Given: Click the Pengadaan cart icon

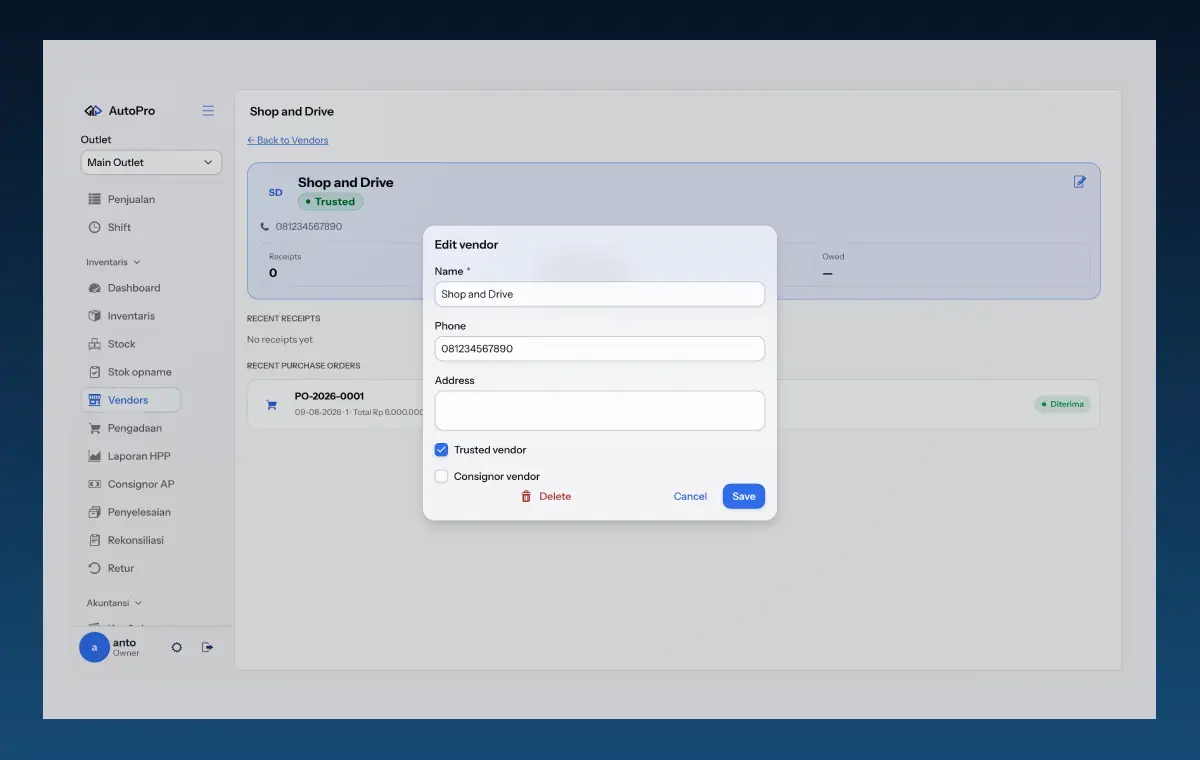Looking at the screenshot, I should click(x=95, y=428).
